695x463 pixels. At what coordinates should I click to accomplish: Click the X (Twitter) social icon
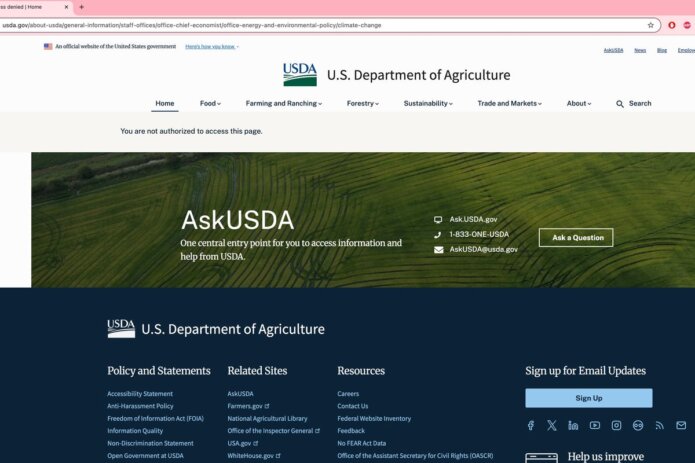click(x=552, y=425)
